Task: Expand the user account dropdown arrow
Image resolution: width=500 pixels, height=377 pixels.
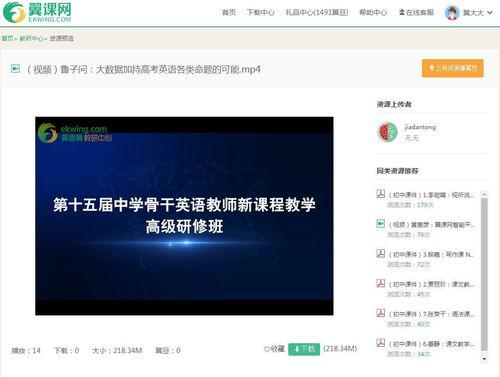Action: pyautogui.click(x=490, y=13)
